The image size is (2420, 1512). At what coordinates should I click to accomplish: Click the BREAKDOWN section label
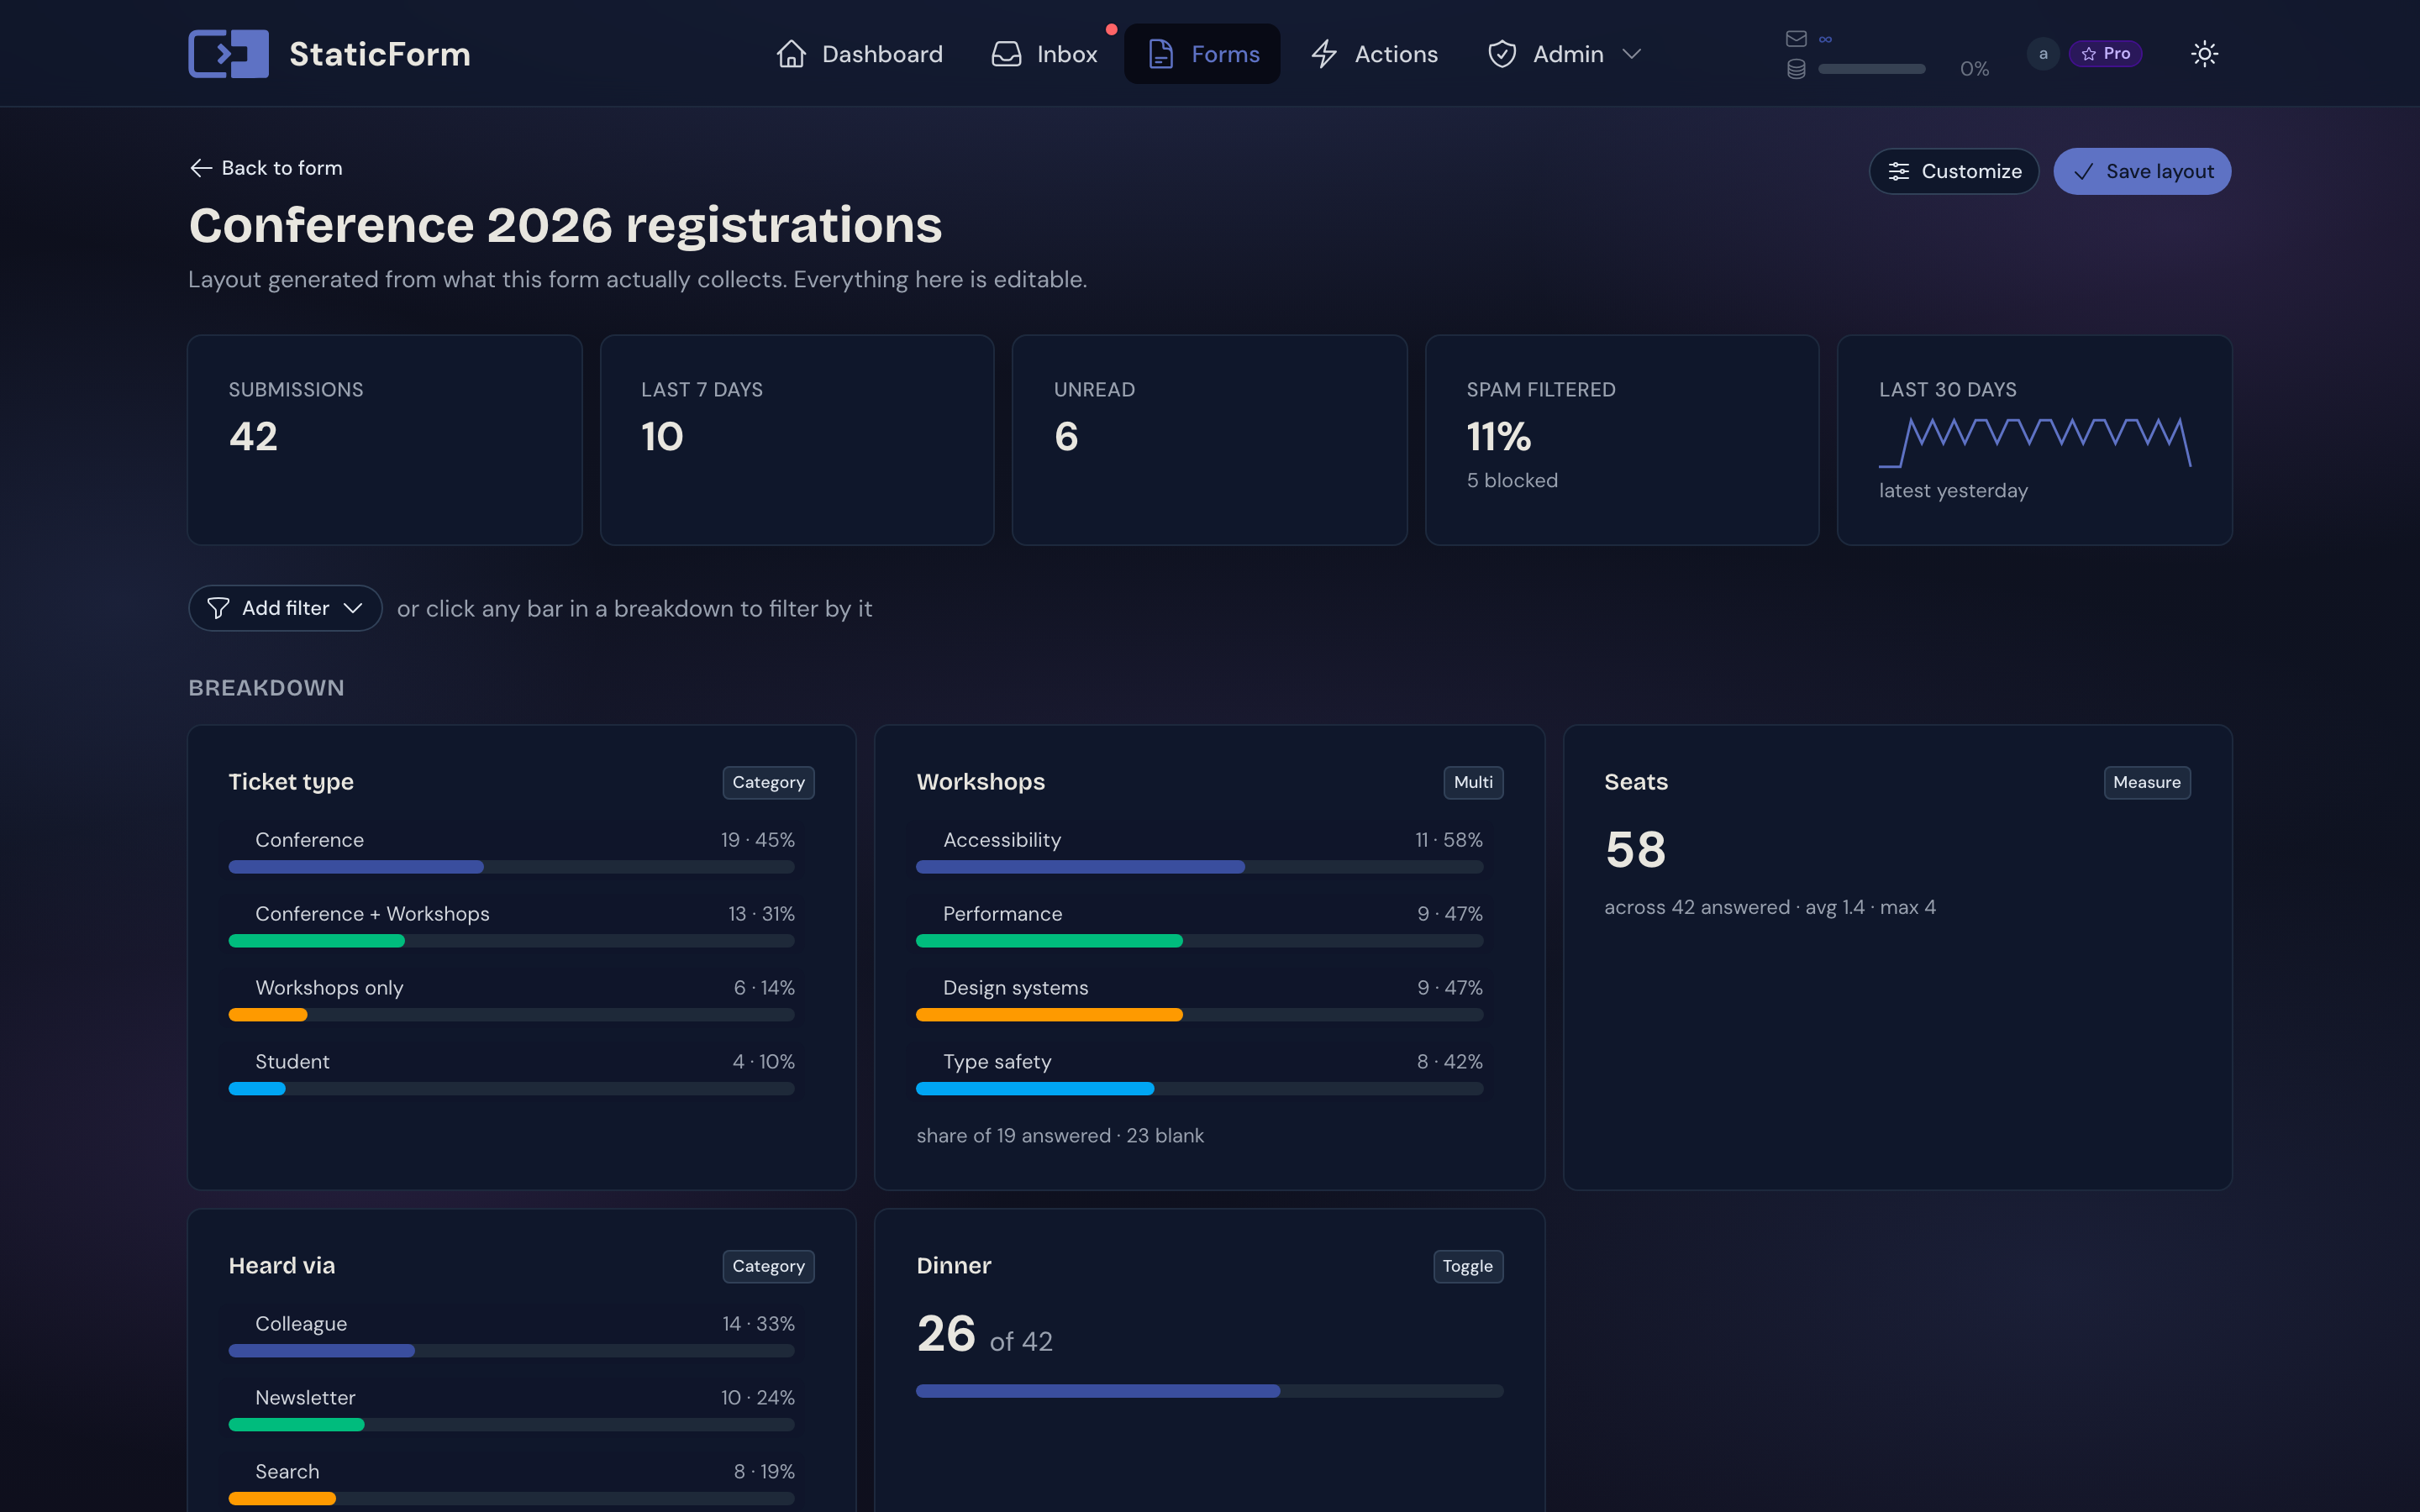tap(266, 688)
